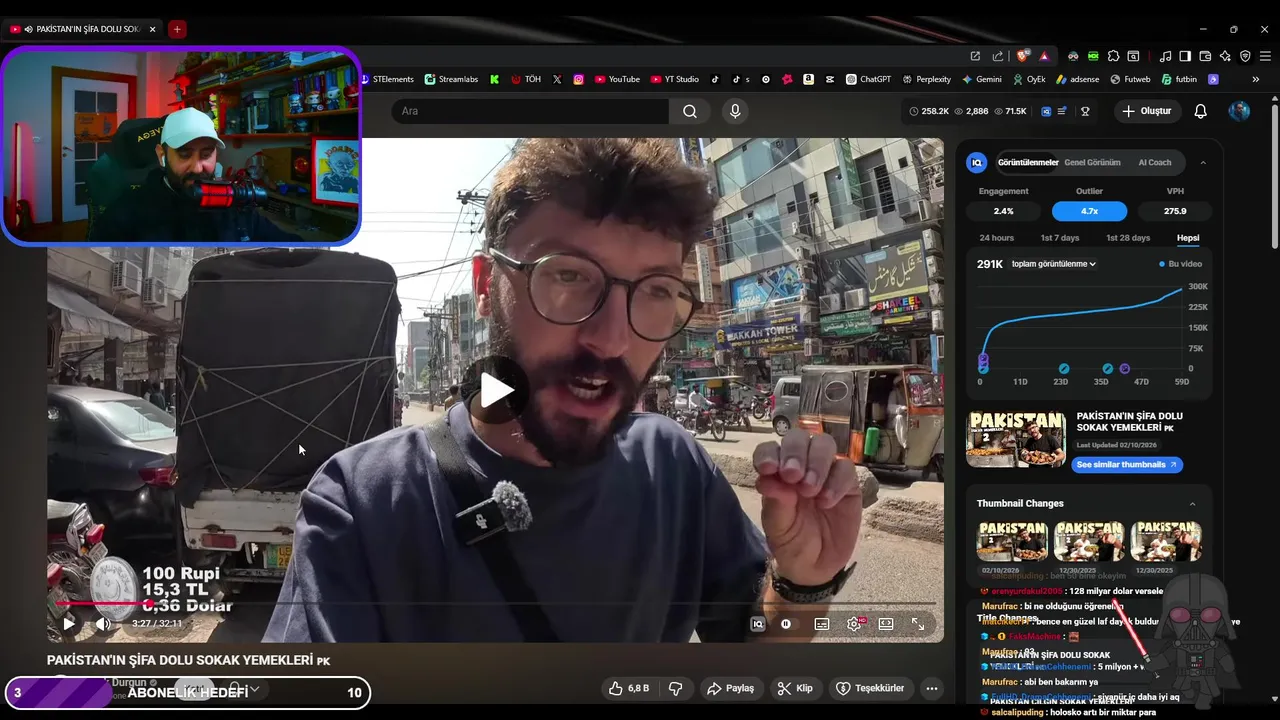Click the Engagement 2.4% pill
The image size is (1280, 720).
[1003, 211]
